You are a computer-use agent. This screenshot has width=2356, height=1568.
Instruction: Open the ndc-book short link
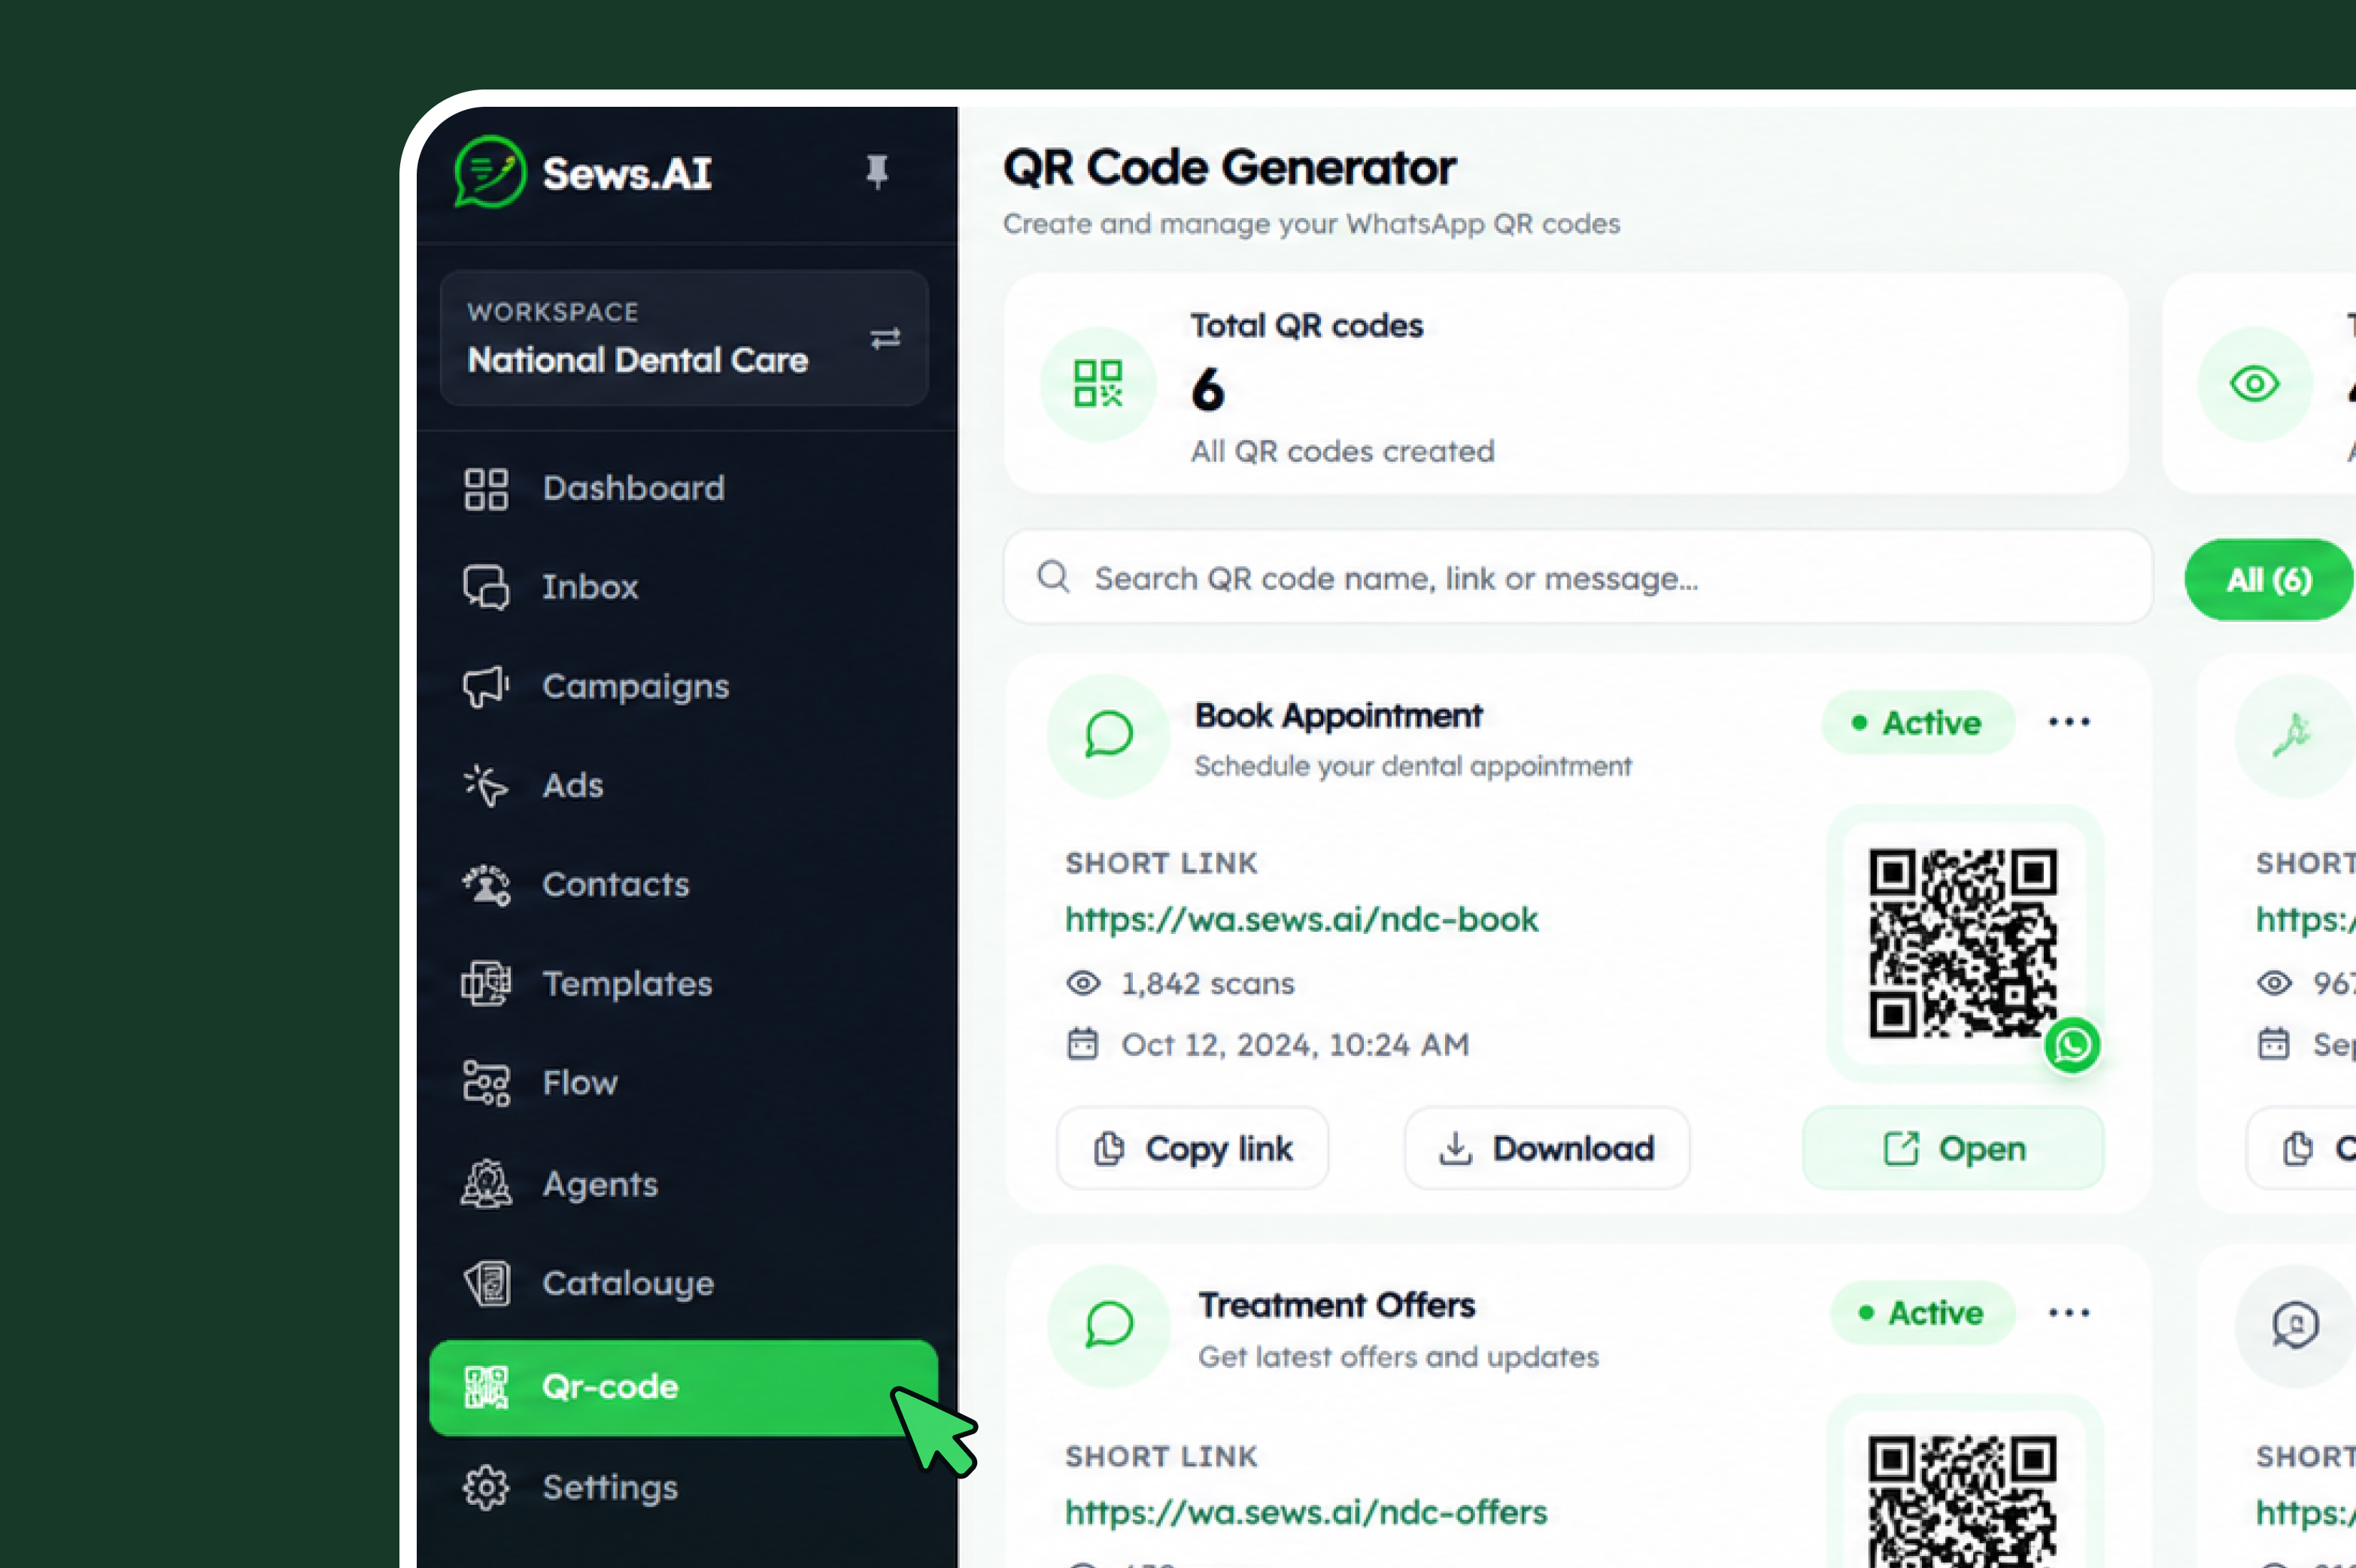pyautogui.click(x=1301, y=920)
